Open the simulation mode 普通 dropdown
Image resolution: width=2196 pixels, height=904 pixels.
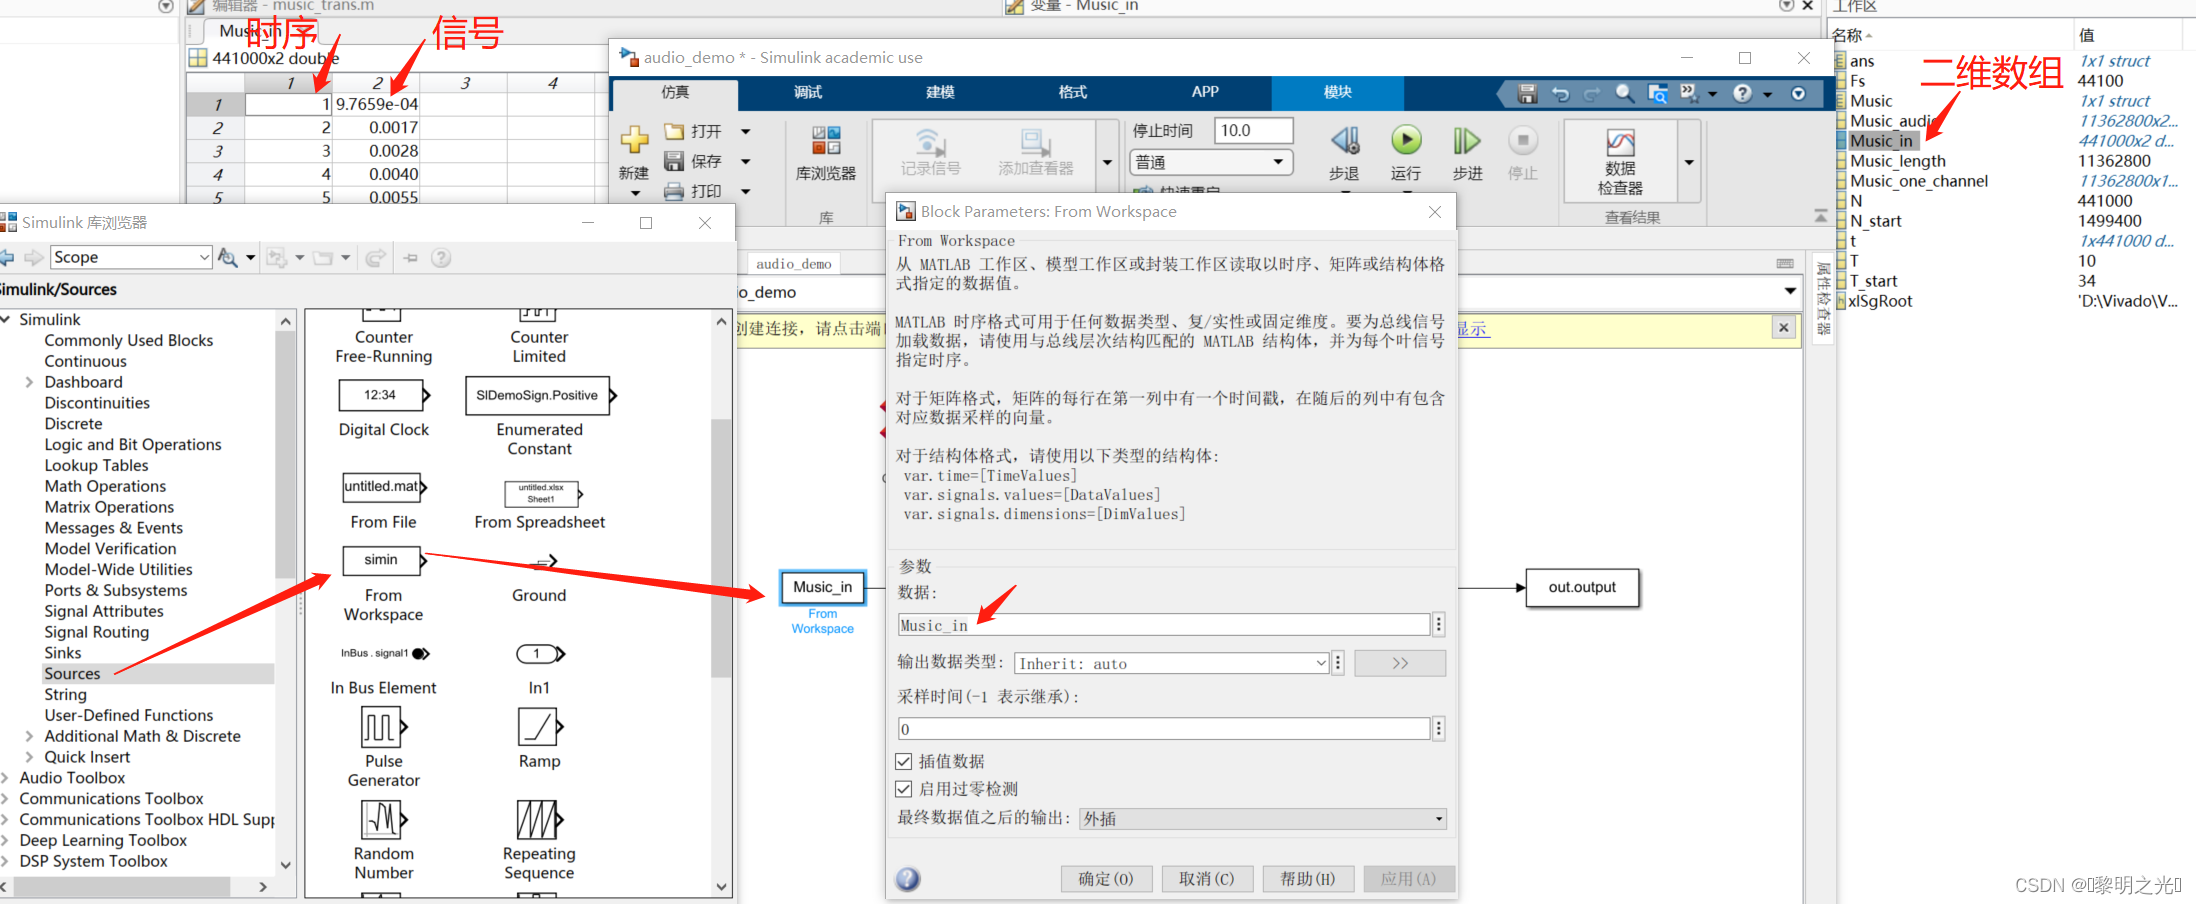(1211, 162)
